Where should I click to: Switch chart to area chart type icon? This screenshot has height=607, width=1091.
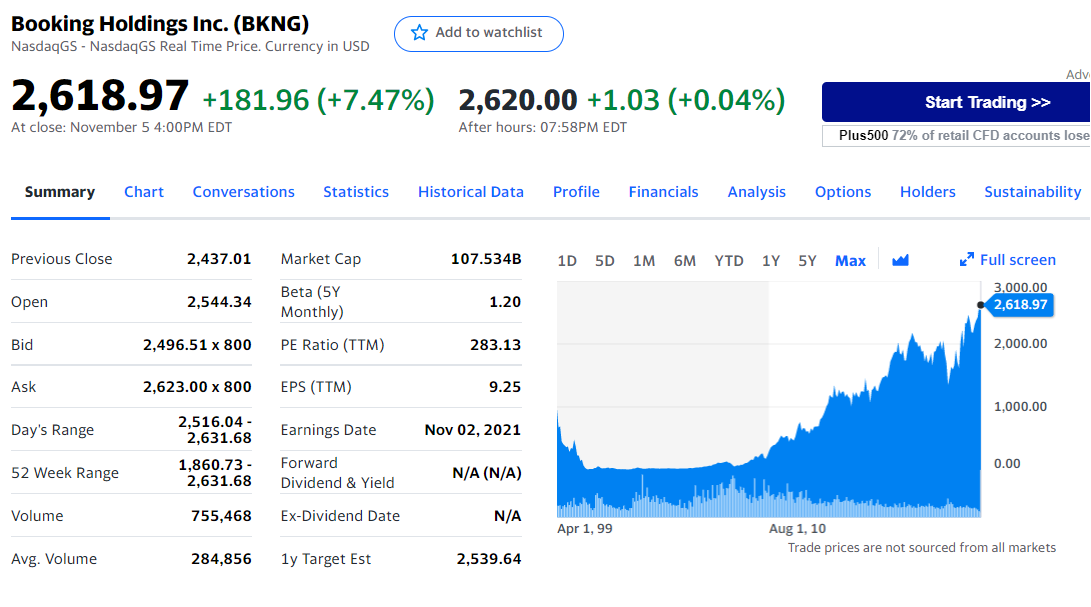pyautogui.click(x=900, y=260)
